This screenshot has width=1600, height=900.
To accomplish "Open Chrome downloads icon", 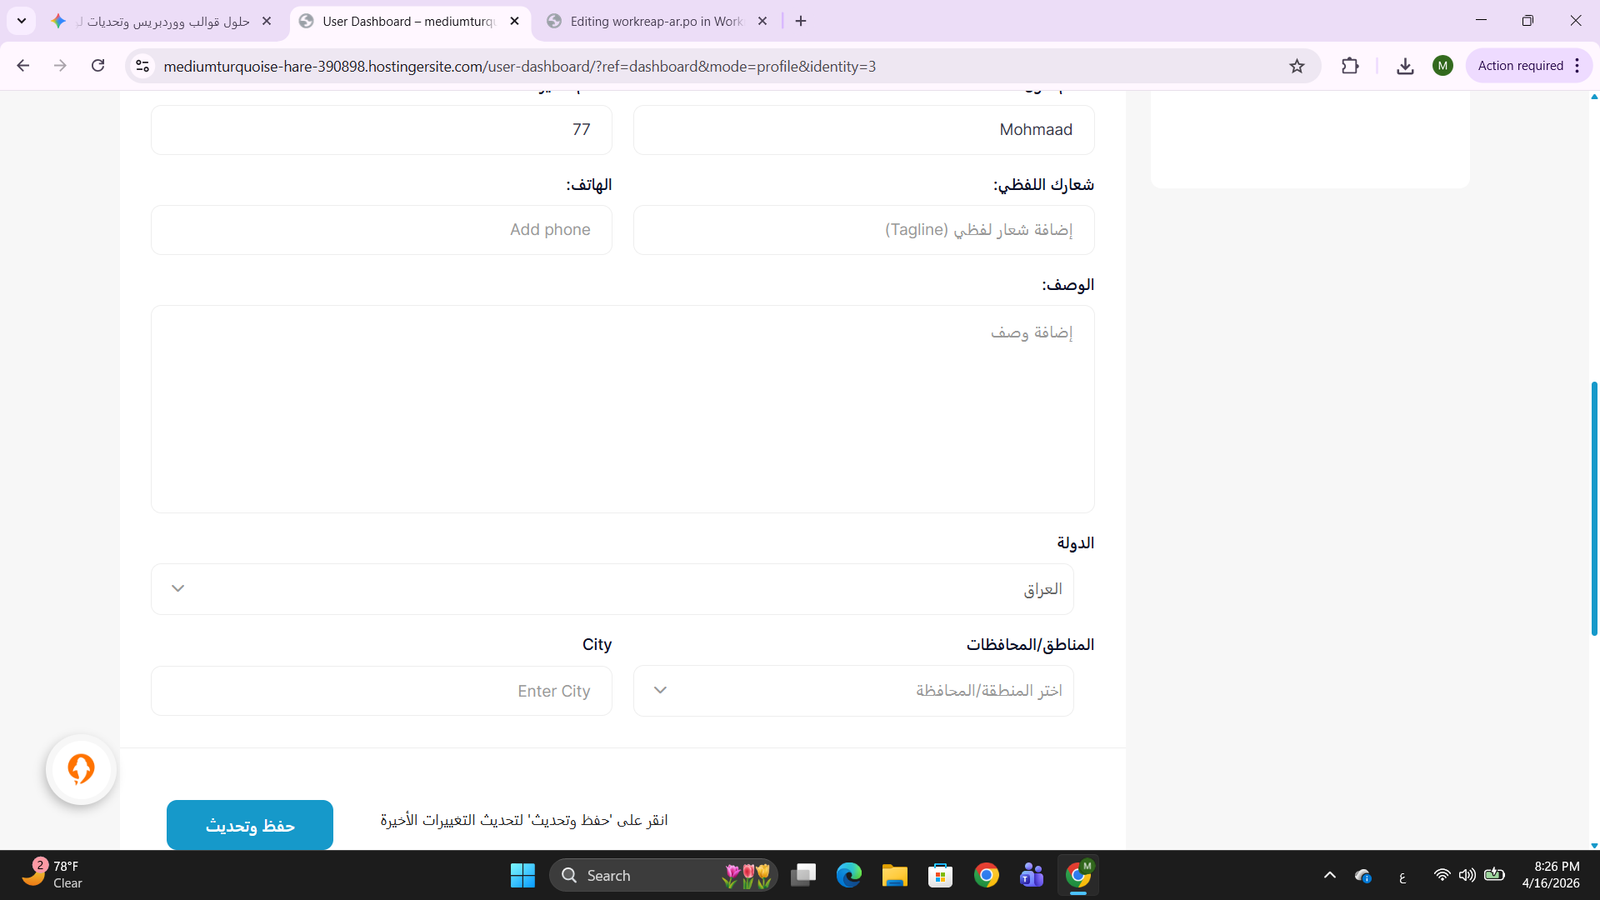I will point(1405,66).
